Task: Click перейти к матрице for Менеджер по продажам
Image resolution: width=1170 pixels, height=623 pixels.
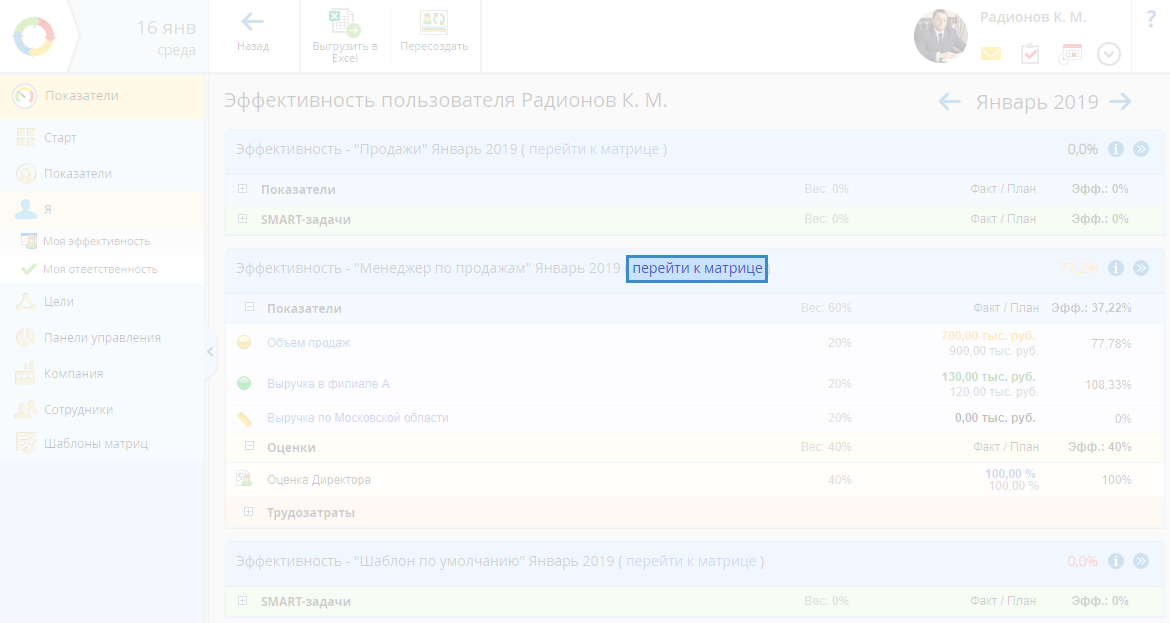Action: pyautogui.click(x=697, y=268)
